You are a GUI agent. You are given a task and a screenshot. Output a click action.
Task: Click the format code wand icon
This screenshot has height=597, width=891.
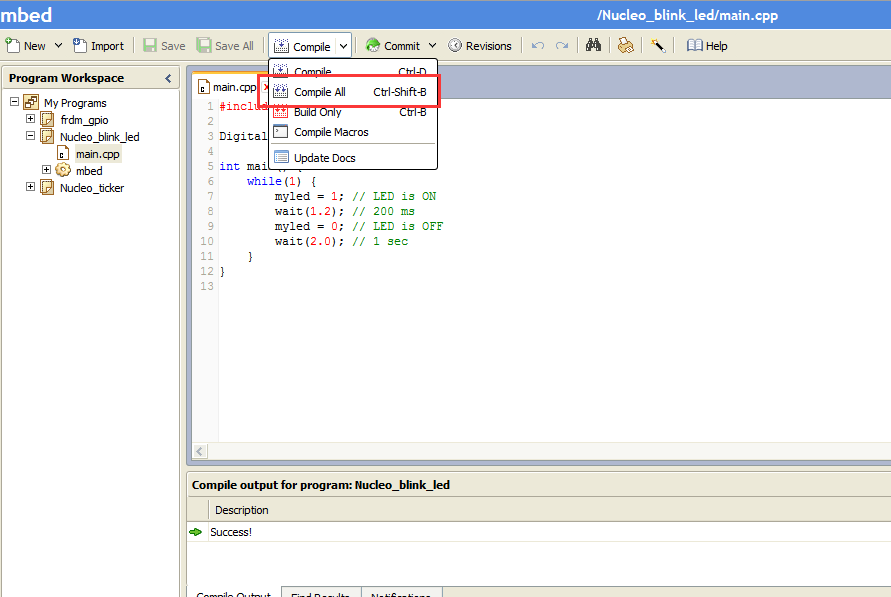tap(658, 45)
